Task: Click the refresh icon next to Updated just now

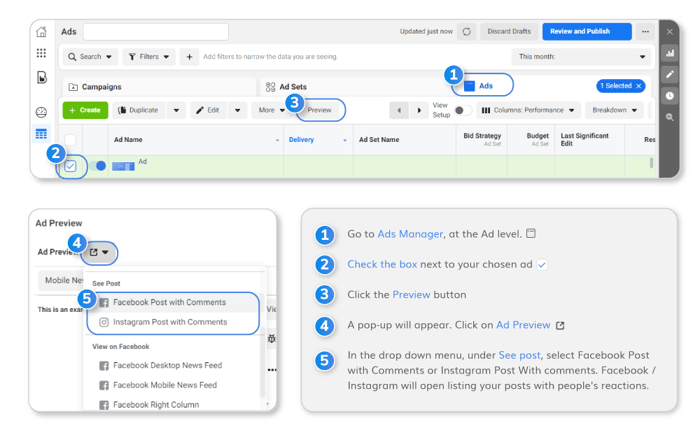Action: coord(467,32)
